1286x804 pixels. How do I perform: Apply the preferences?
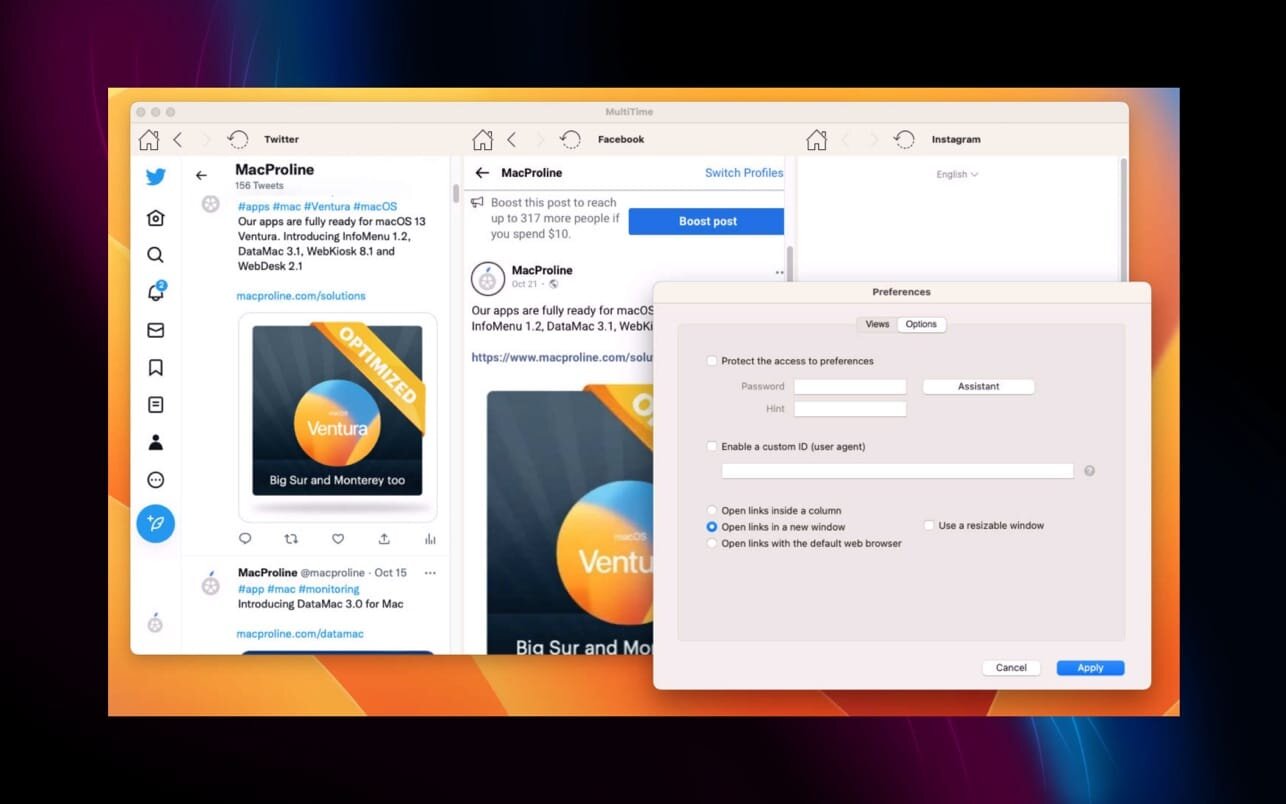click(x=1090, y=668)
